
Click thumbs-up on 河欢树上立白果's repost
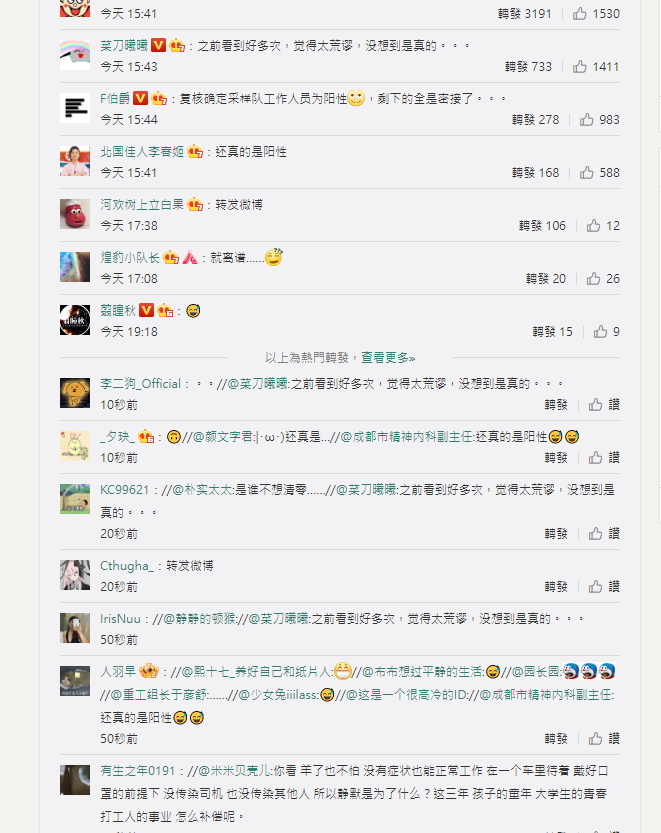point(594,226)
